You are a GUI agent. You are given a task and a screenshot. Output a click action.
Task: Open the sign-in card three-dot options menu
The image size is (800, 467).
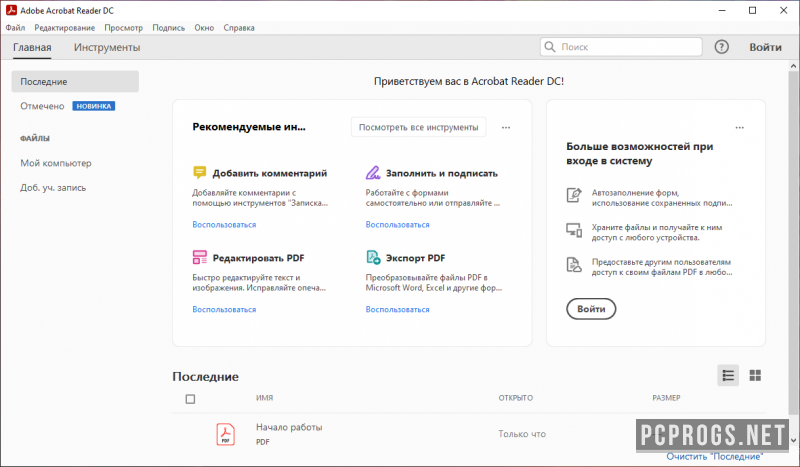coord(739,128)
